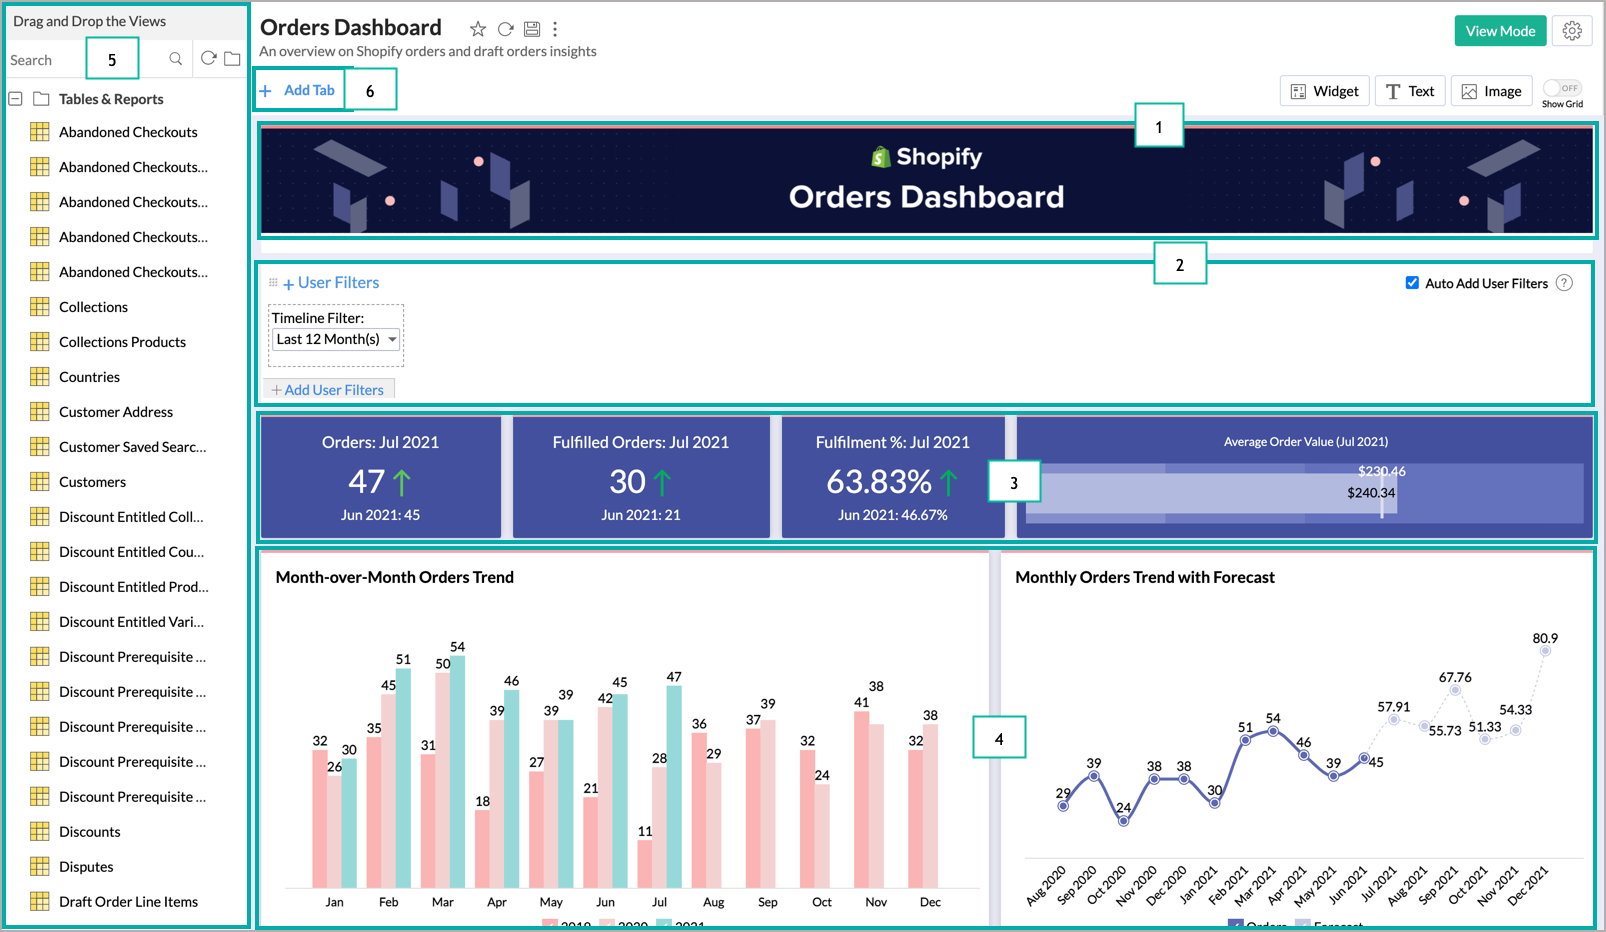
Task: Insert a Text element using the Text button
Action: click(1409, 90)
